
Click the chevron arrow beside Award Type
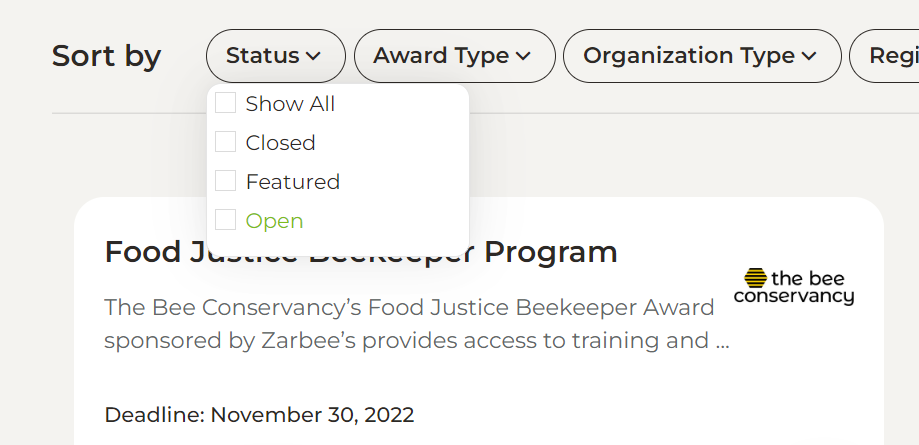pos(523,57)
